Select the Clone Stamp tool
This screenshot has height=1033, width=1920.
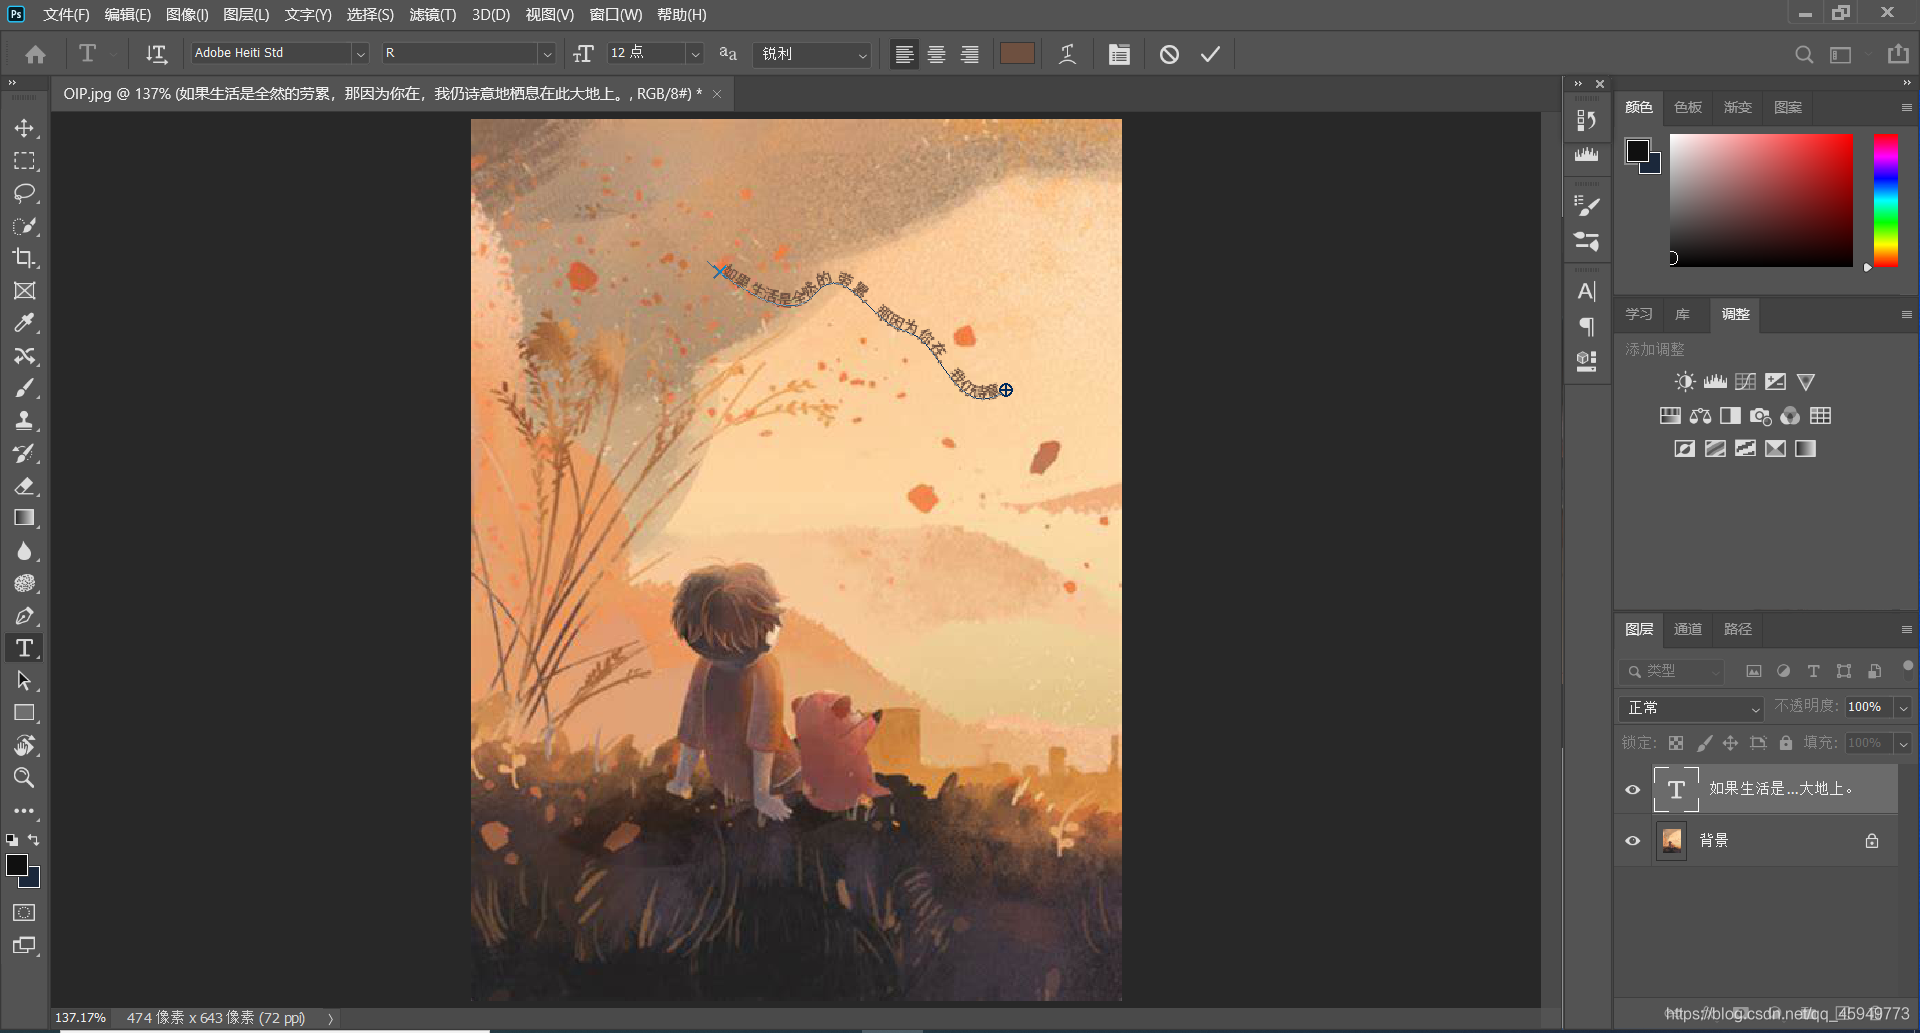click(24, 420)
